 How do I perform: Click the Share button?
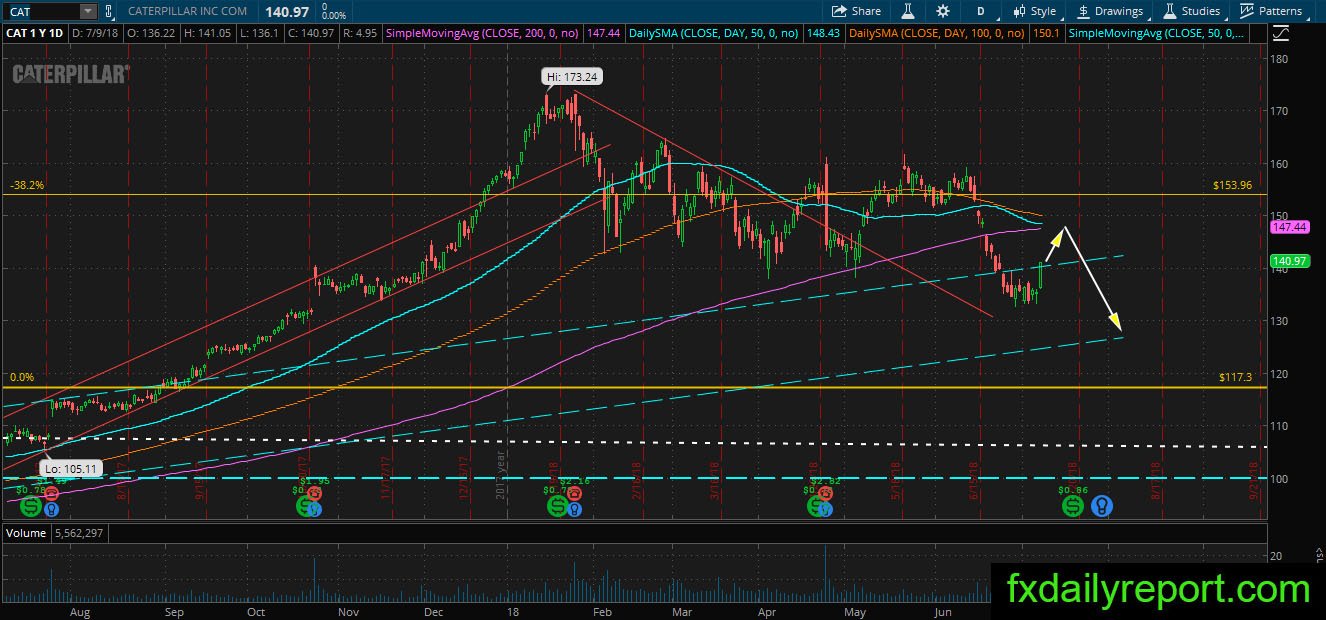click(857, 11)
